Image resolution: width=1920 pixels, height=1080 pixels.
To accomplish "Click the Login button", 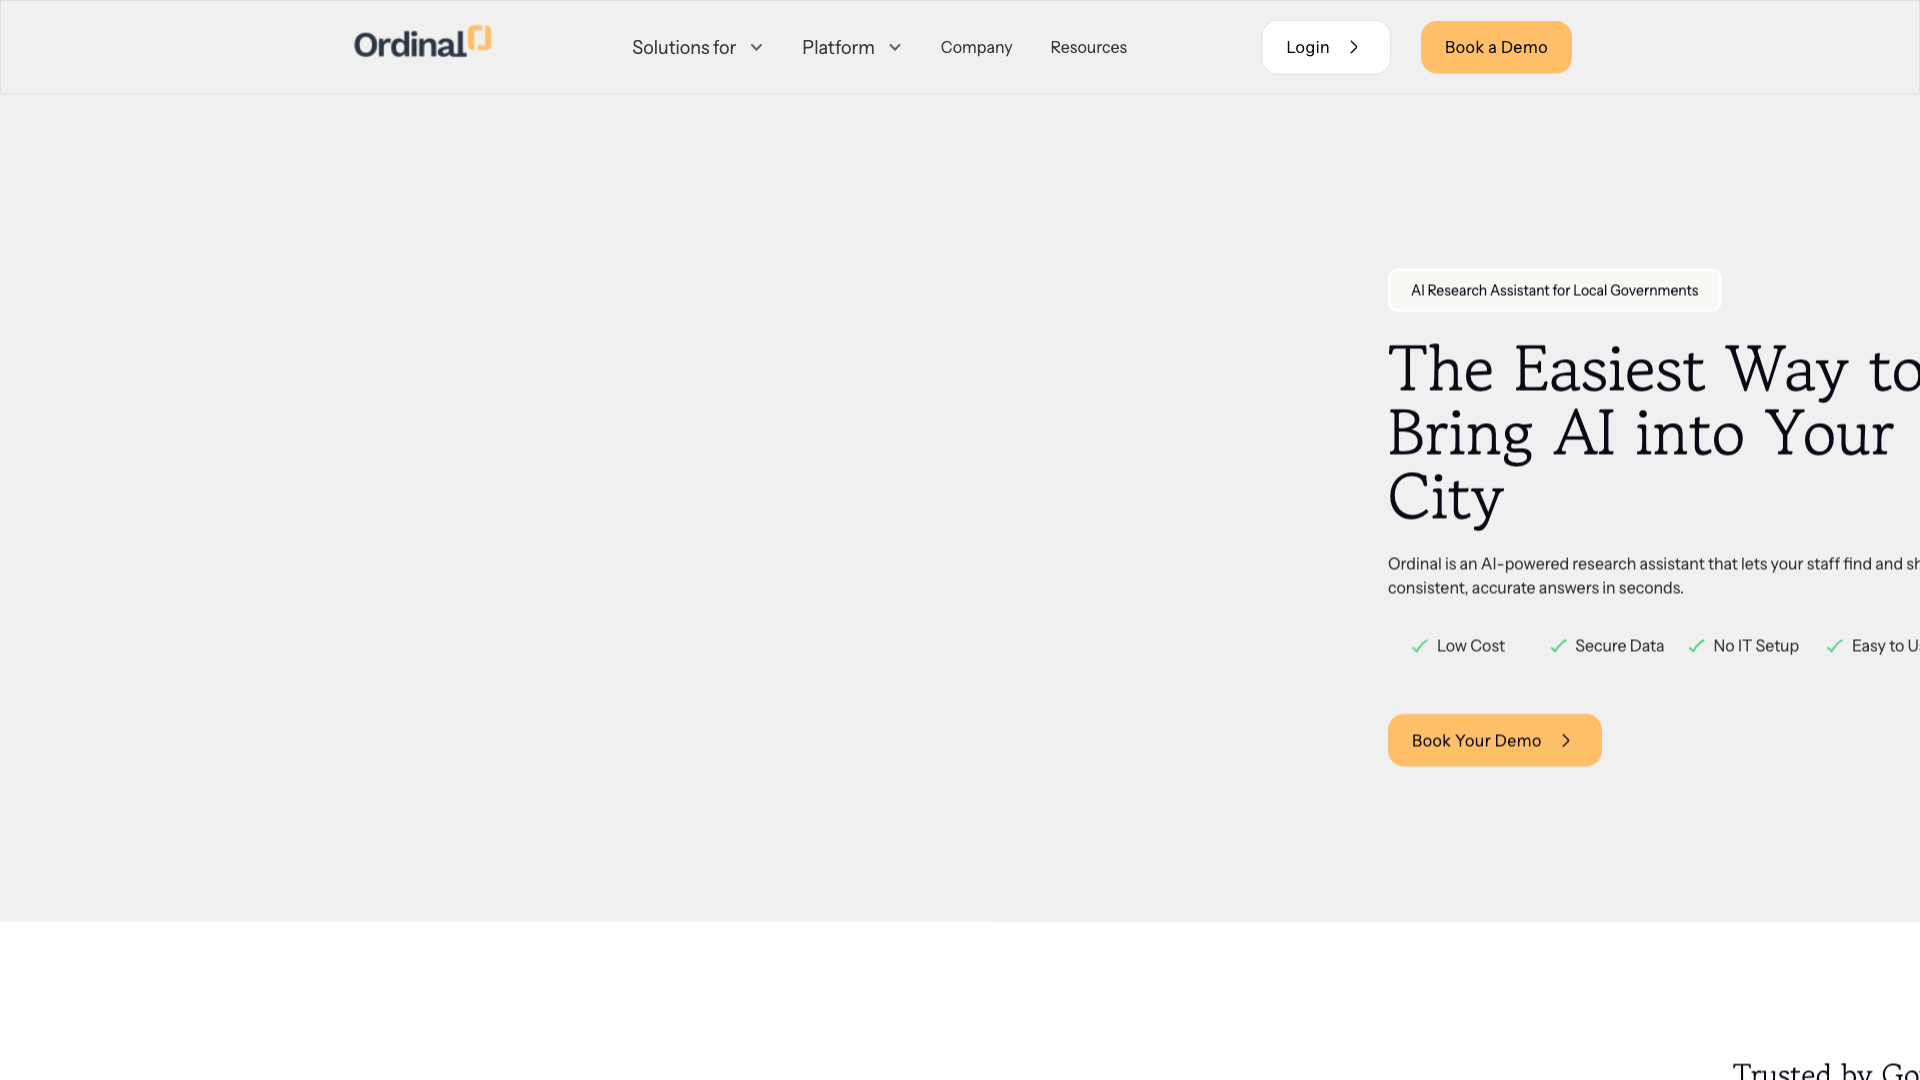I will [x=1326, y=47].
